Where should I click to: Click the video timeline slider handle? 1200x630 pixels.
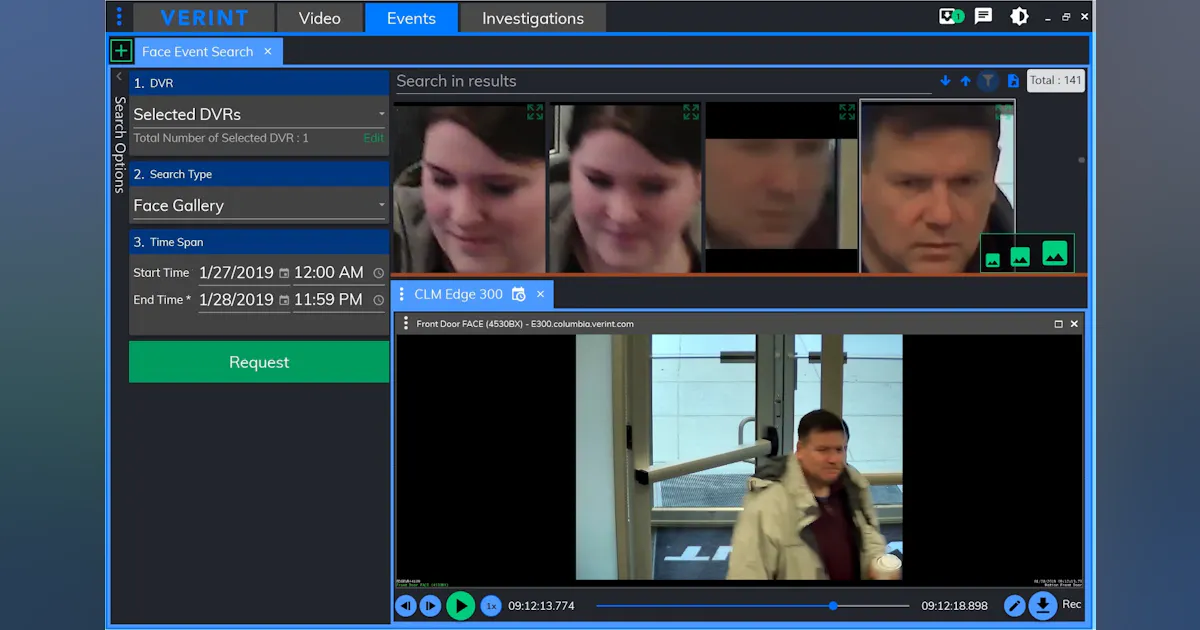[x=833, y=605]
